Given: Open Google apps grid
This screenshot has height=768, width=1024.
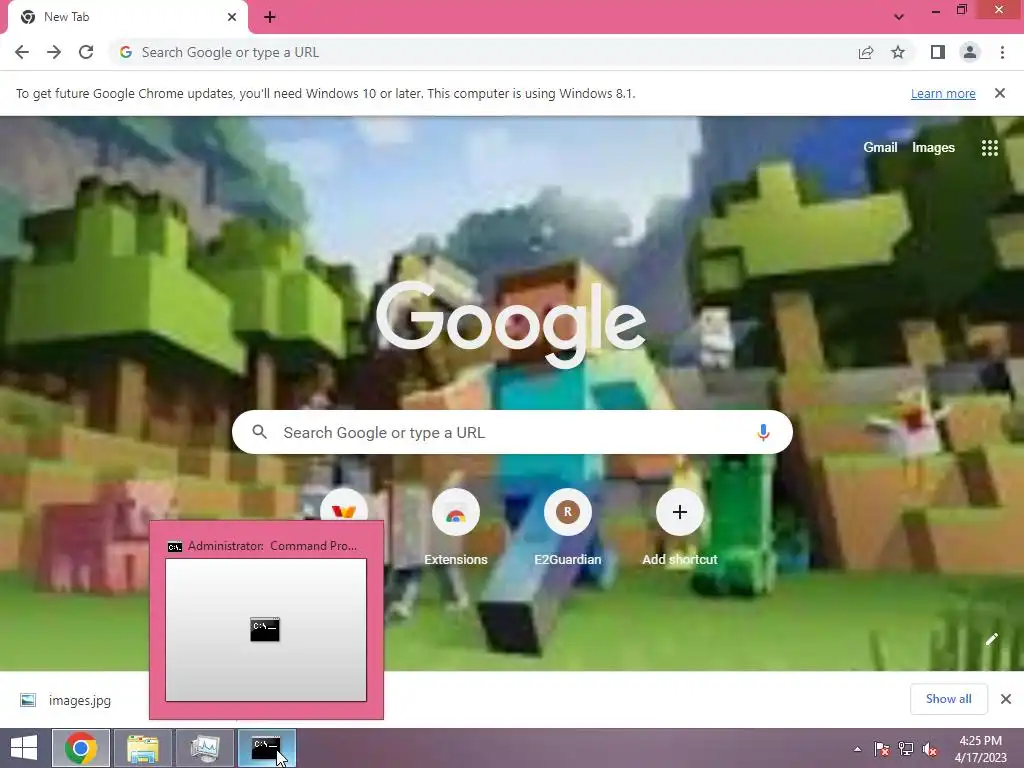Looking at the screenshot, I should coord(990,148).
